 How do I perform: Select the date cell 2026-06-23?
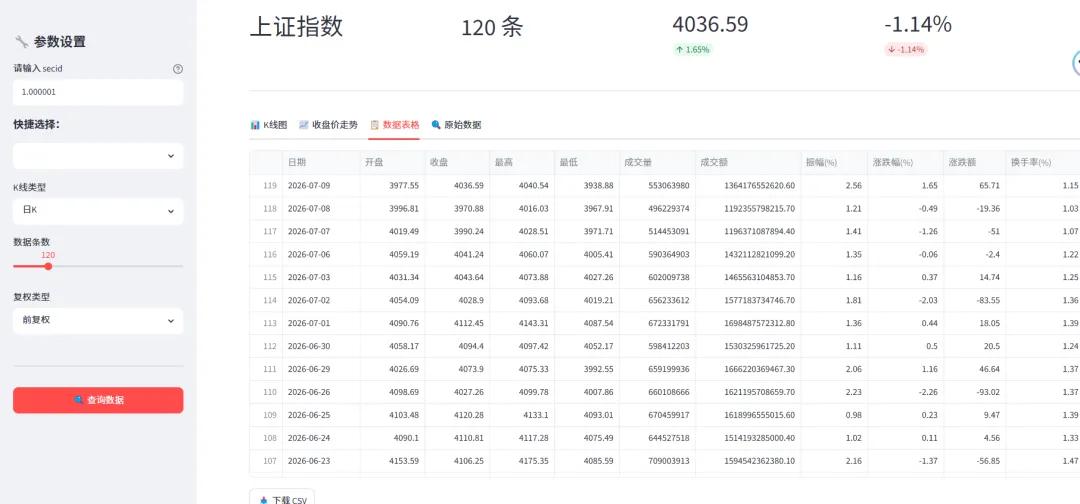click(x=321, y=461)
